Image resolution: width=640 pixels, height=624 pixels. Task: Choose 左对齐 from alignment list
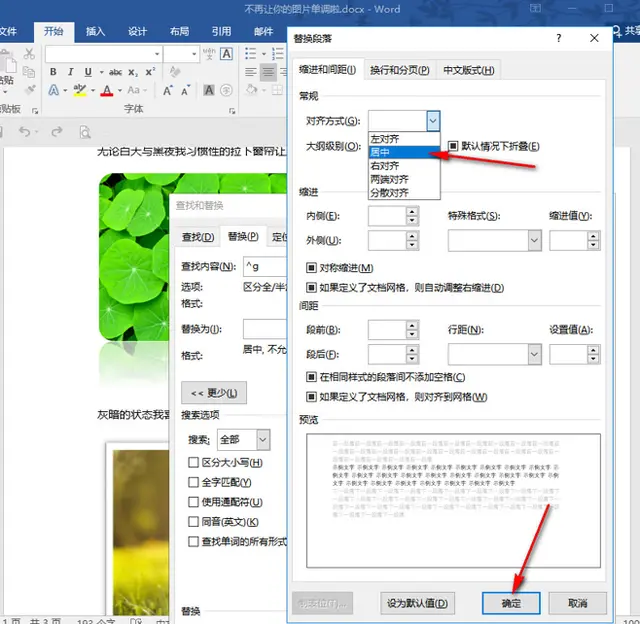click(404, 139)
